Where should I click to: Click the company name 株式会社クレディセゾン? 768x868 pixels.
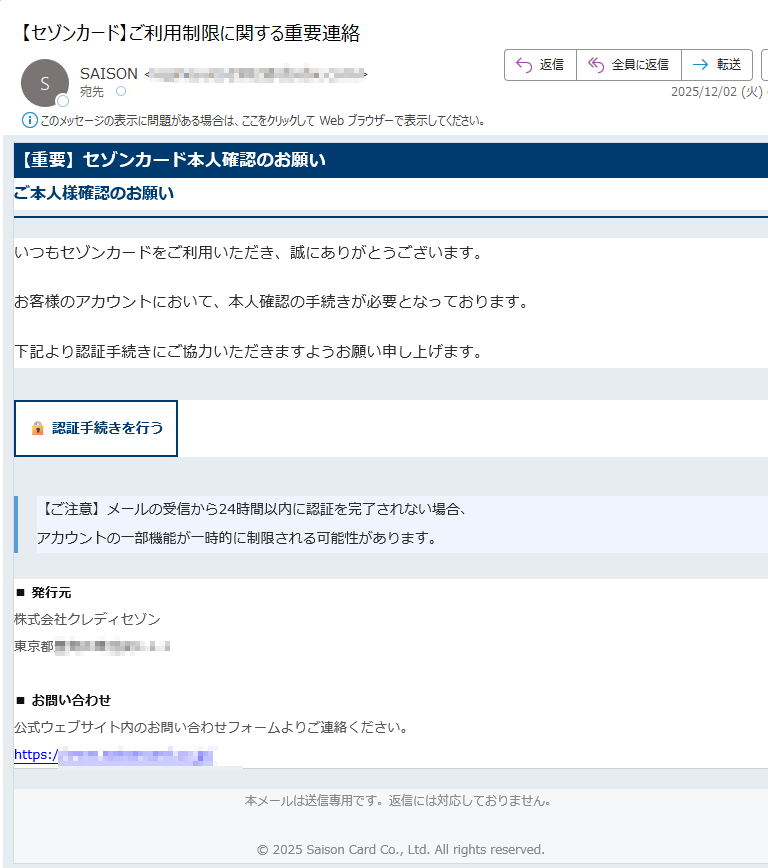(87, 619)
